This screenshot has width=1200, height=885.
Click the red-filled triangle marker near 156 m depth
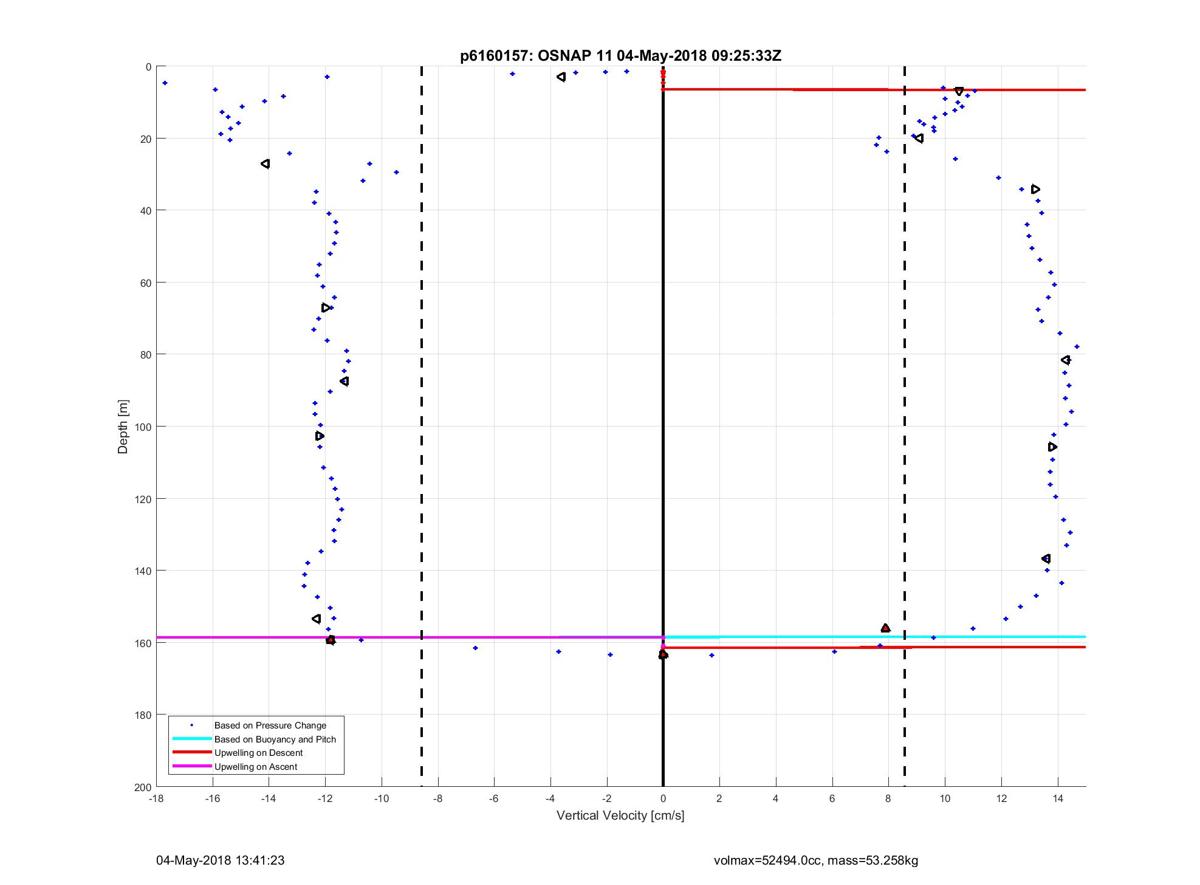[885, 628]
